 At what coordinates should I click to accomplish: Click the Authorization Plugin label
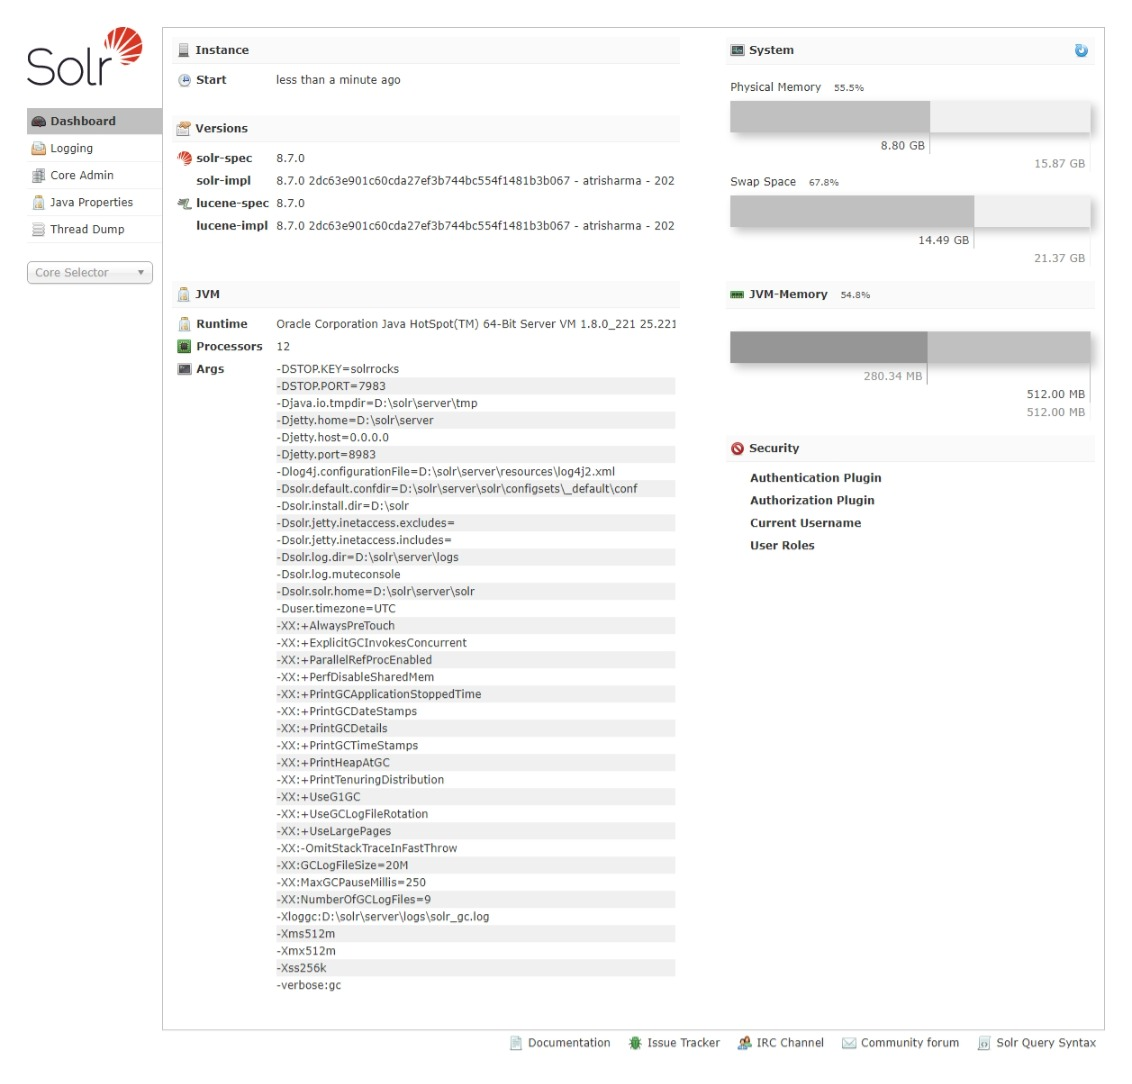click(812, 501)
